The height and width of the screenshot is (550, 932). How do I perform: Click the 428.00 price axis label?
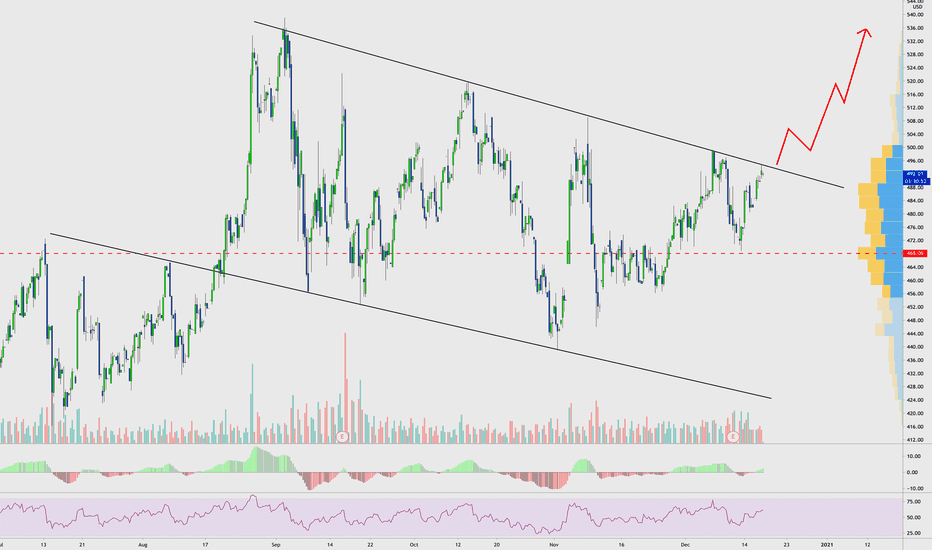[915, 386]
